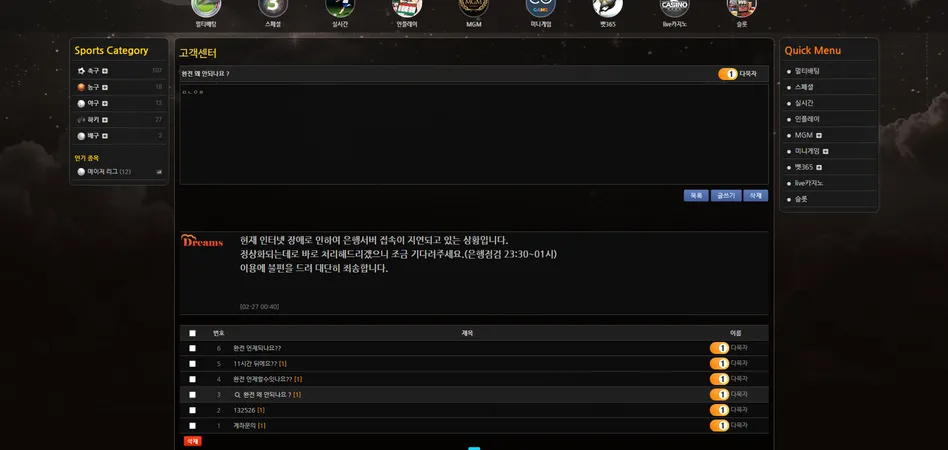Click the volleyball icon beside 배구
The height and width of the screenshot is (450, 948).
tap(81, 136)
